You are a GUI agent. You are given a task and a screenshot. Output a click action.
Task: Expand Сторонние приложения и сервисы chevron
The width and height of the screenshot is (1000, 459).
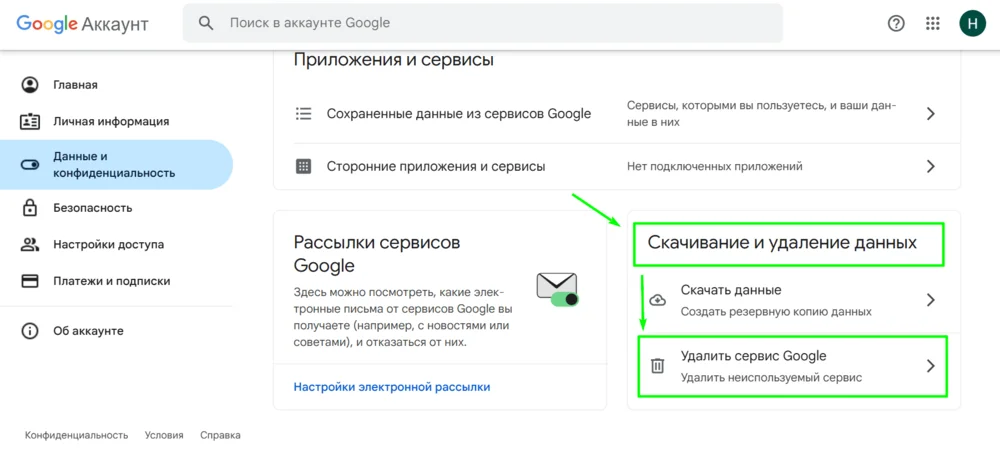coord(930,166)
